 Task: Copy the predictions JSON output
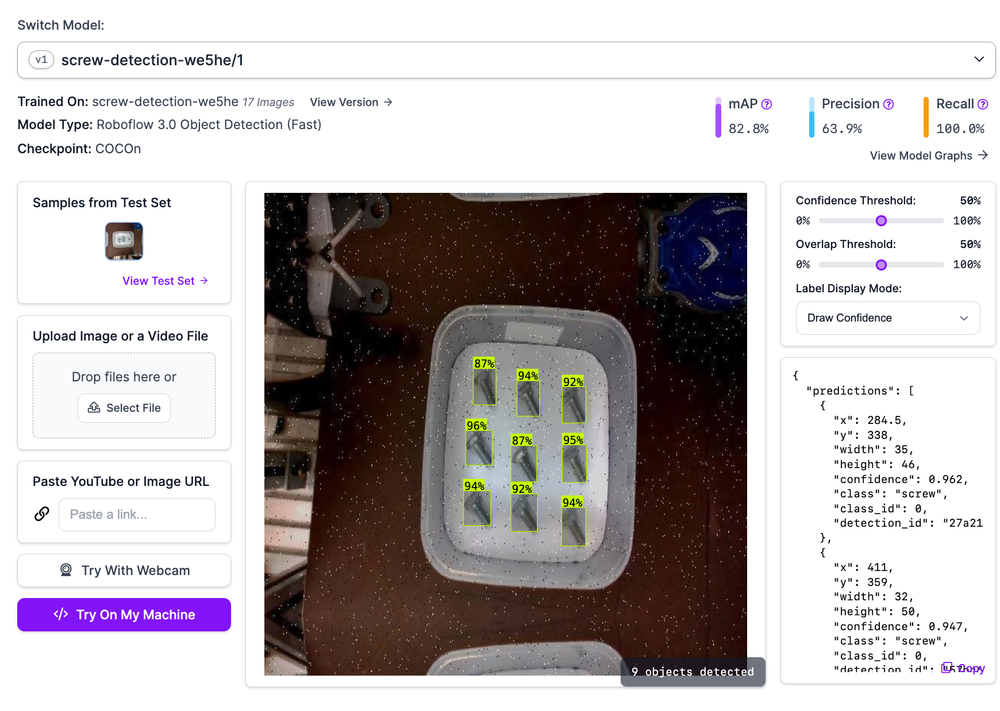point(961,668)
